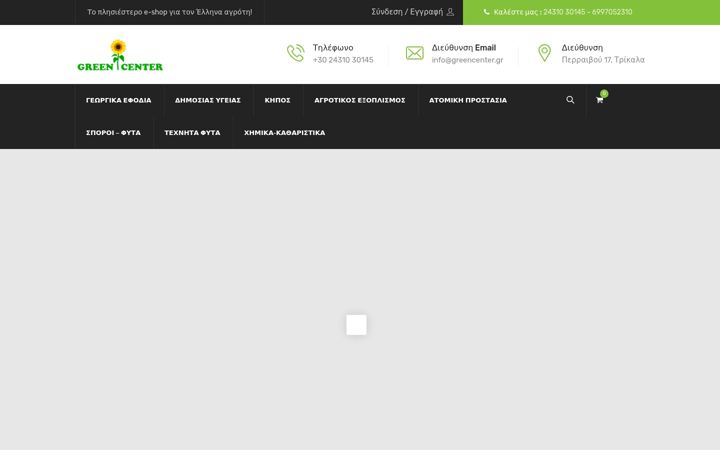Click the Green Center sunflower logo
The width and height of the screenshot is (720, 450).
click(120, 55)
